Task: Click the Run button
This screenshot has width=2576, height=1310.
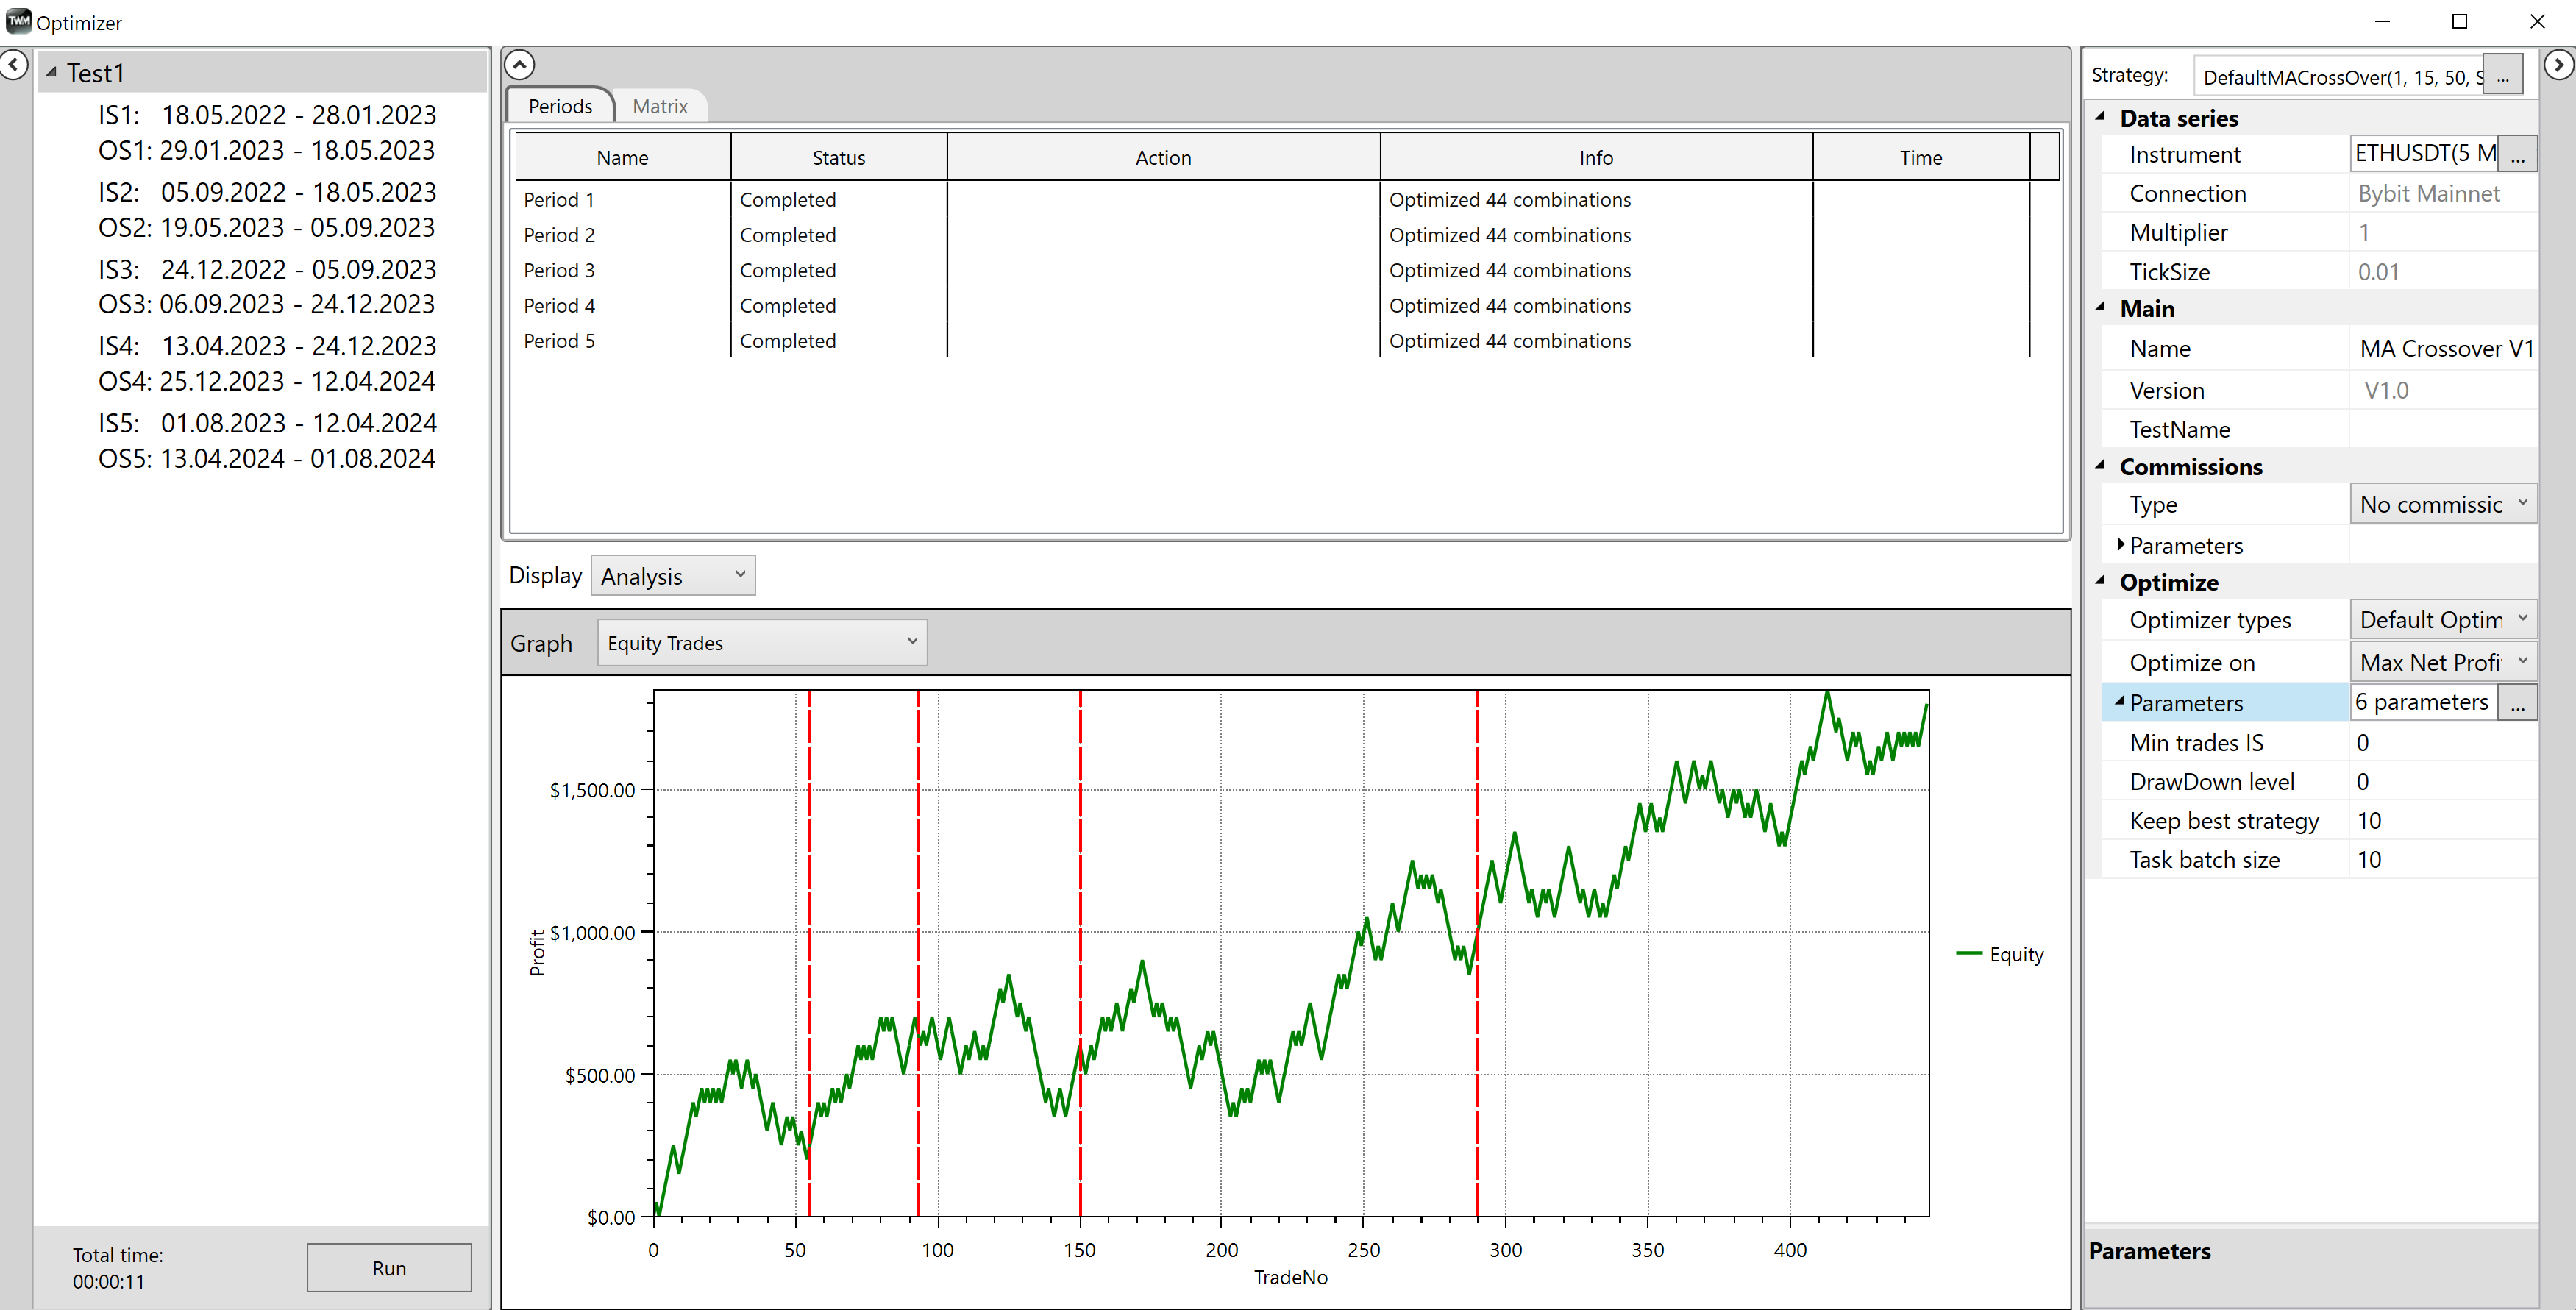Action: pos(389,1268)
